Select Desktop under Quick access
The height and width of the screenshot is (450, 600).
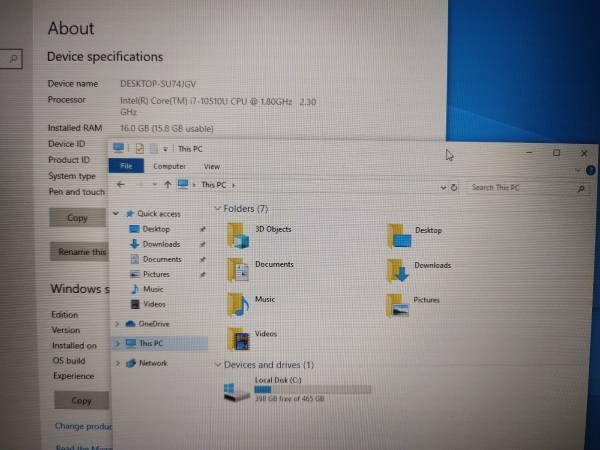tap(156, 229)
